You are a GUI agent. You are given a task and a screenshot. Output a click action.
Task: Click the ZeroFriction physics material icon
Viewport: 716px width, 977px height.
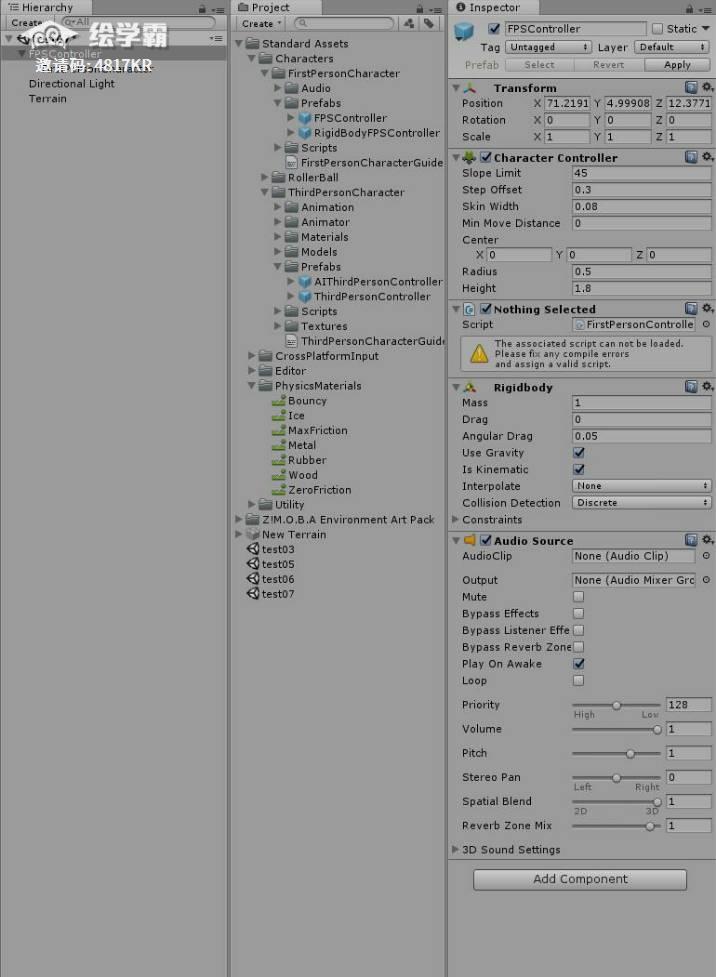[x=279, y=490]
